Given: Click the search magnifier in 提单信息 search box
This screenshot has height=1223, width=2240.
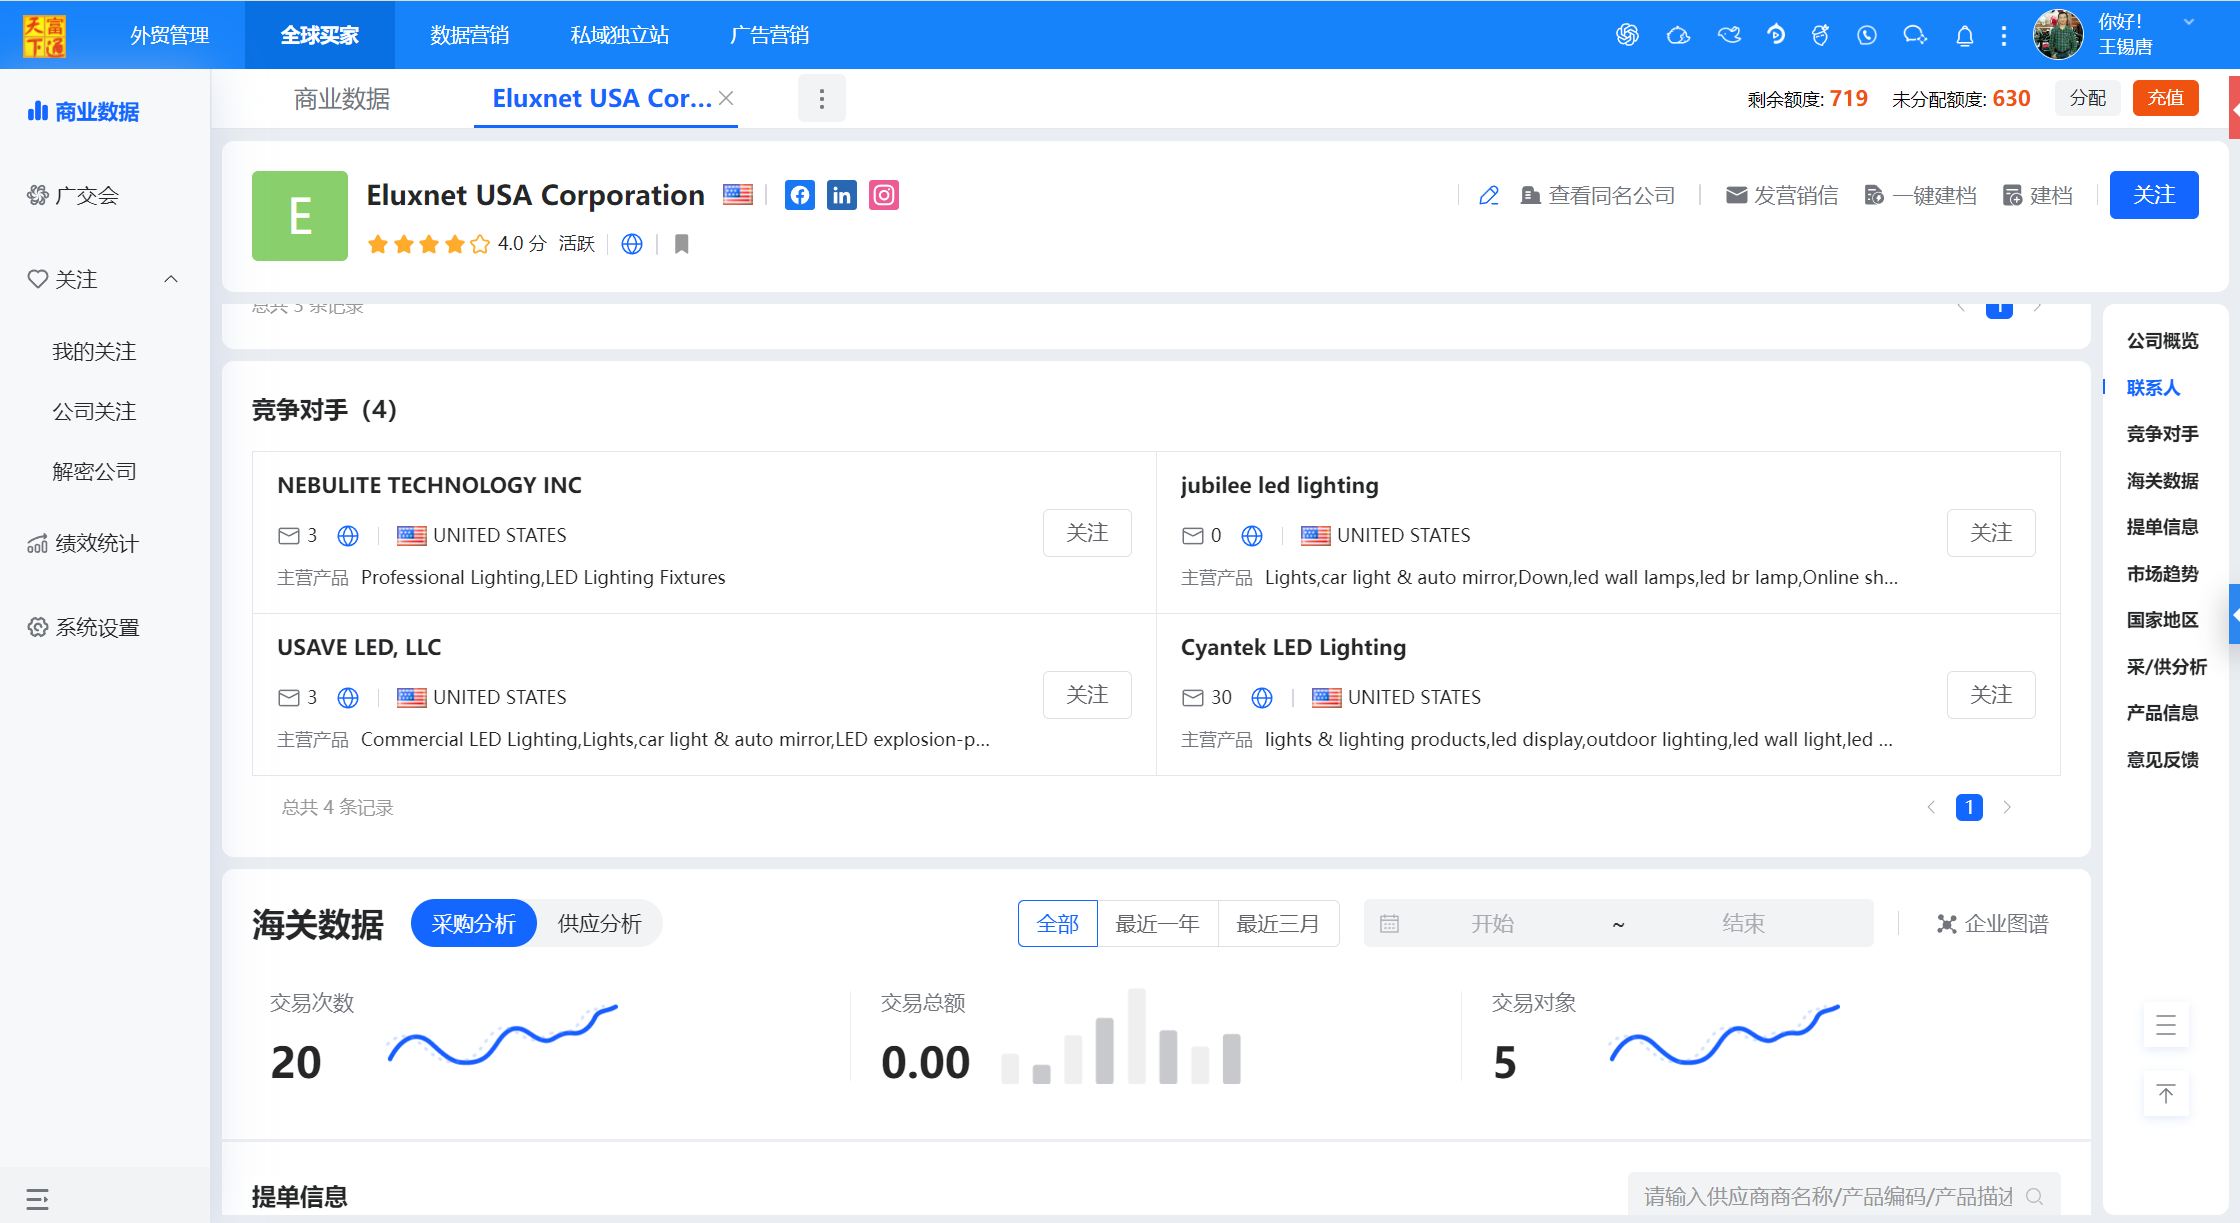Looking at the screenshot, I should point(2034,1196).
